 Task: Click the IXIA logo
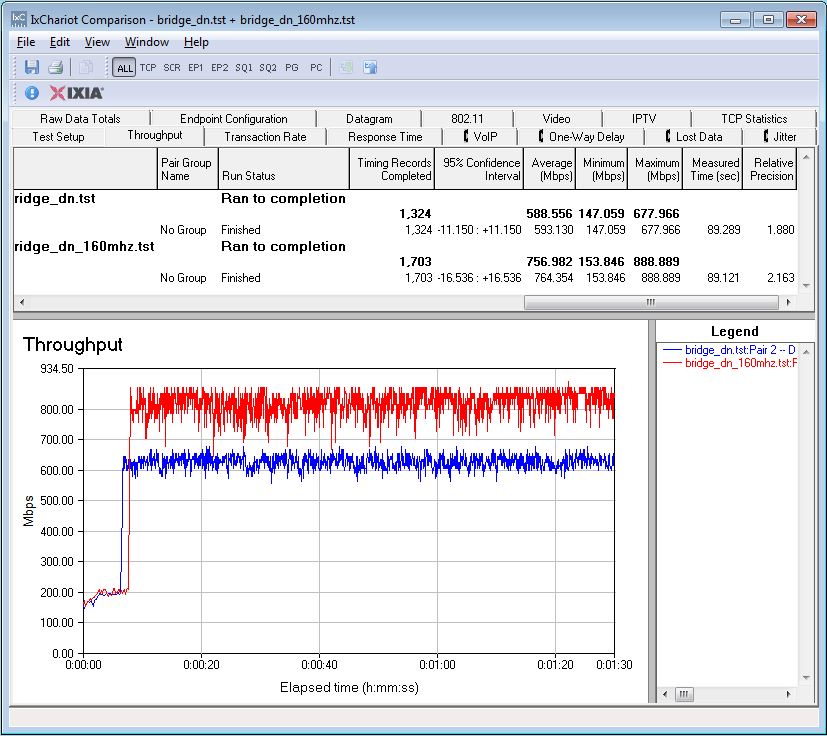point(76,93)
